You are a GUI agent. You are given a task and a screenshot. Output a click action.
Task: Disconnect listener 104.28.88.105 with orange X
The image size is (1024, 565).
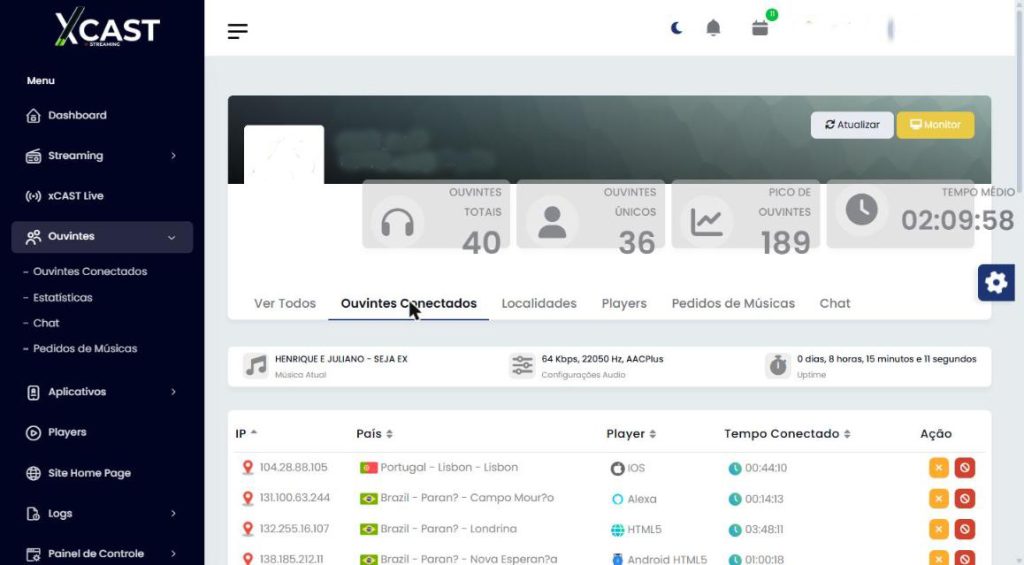938,468
